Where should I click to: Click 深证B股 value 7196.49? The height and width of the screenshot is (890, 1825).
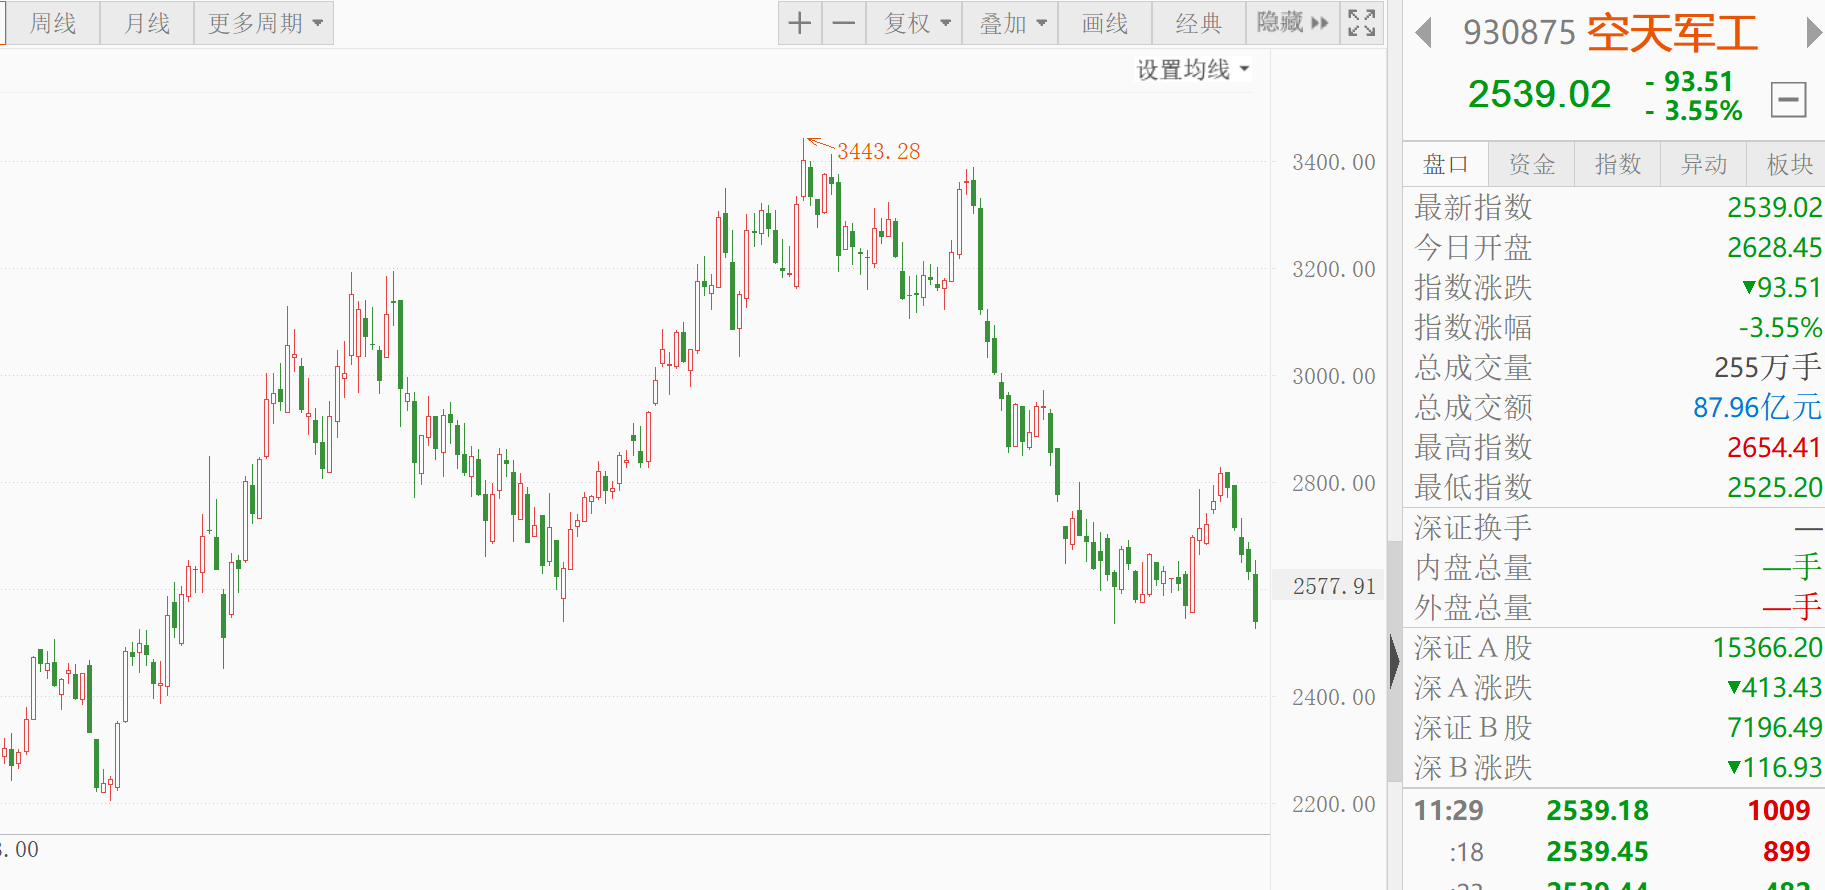[1774, 727]
